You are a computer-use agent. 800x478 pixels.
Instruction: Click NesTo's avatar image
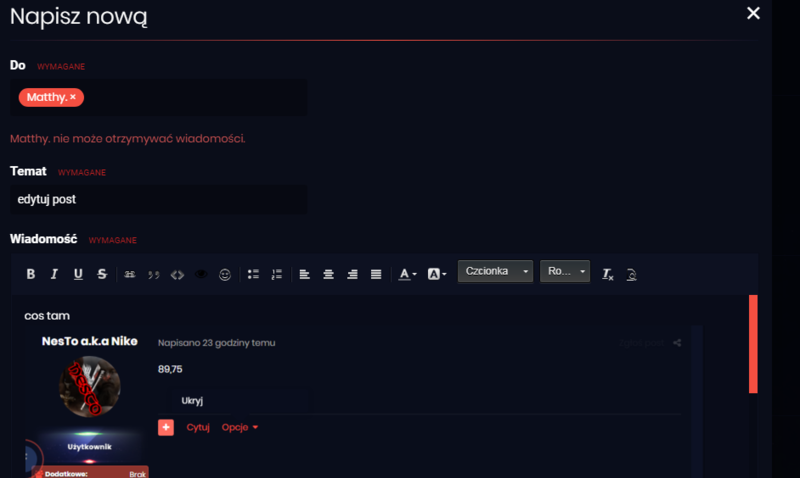[x=90, y=386]
